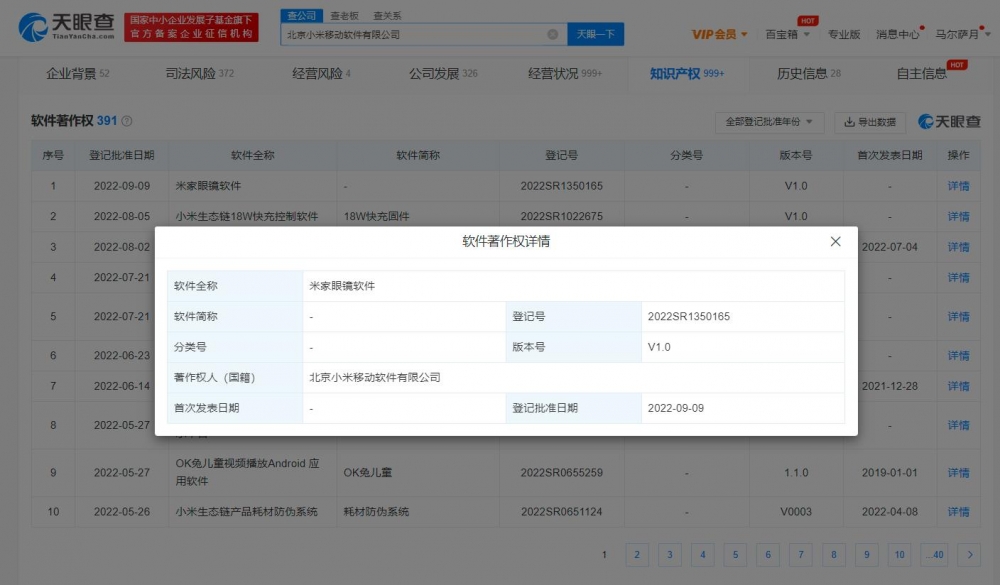Go to pagination page 2
1000x585 pixels.
pyautogui.click(x=636, y=555)
